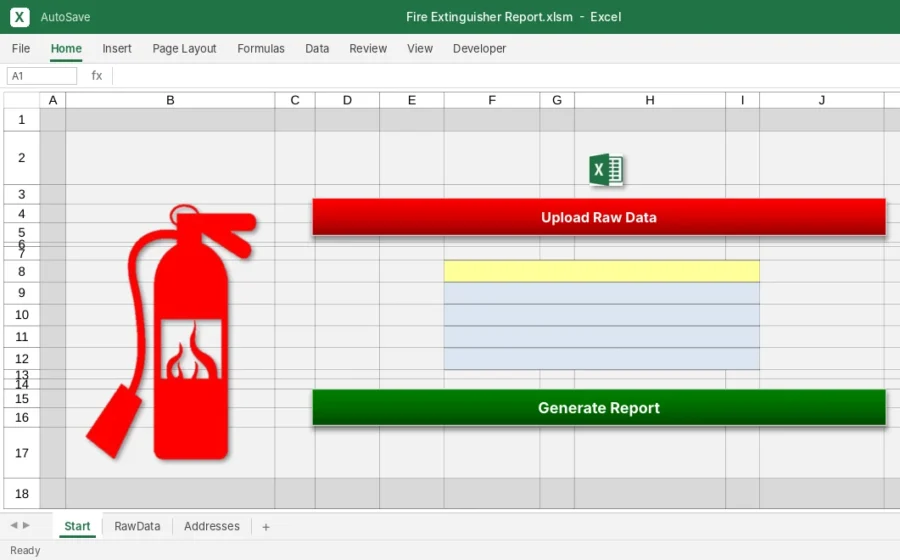Select column J header
Viewport: 900px width, 560px height.
(821, 100)
